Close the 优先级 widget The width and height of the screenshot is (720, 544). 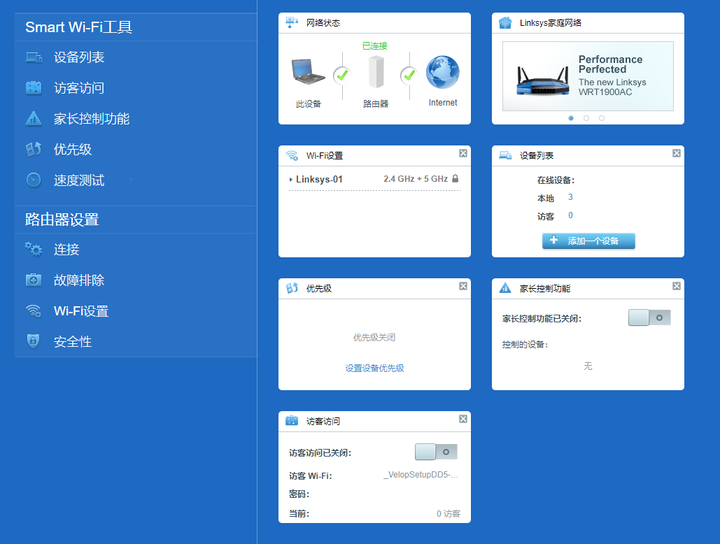coord(463,286)
